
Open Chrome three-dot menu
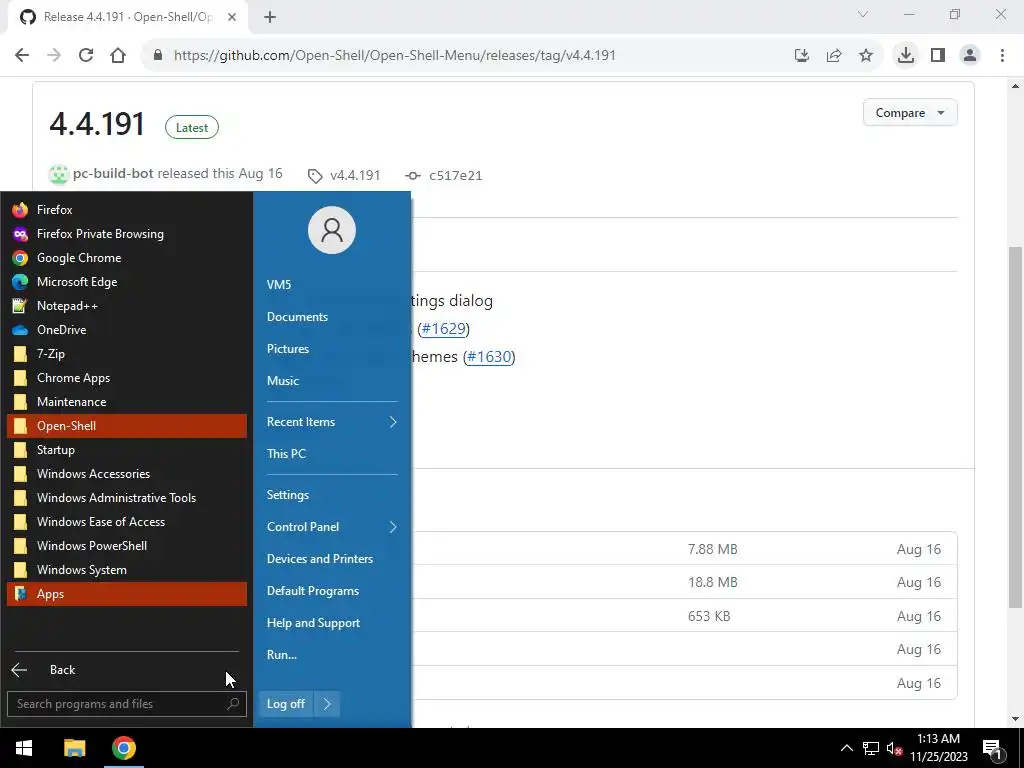(x=1002, y=56)
